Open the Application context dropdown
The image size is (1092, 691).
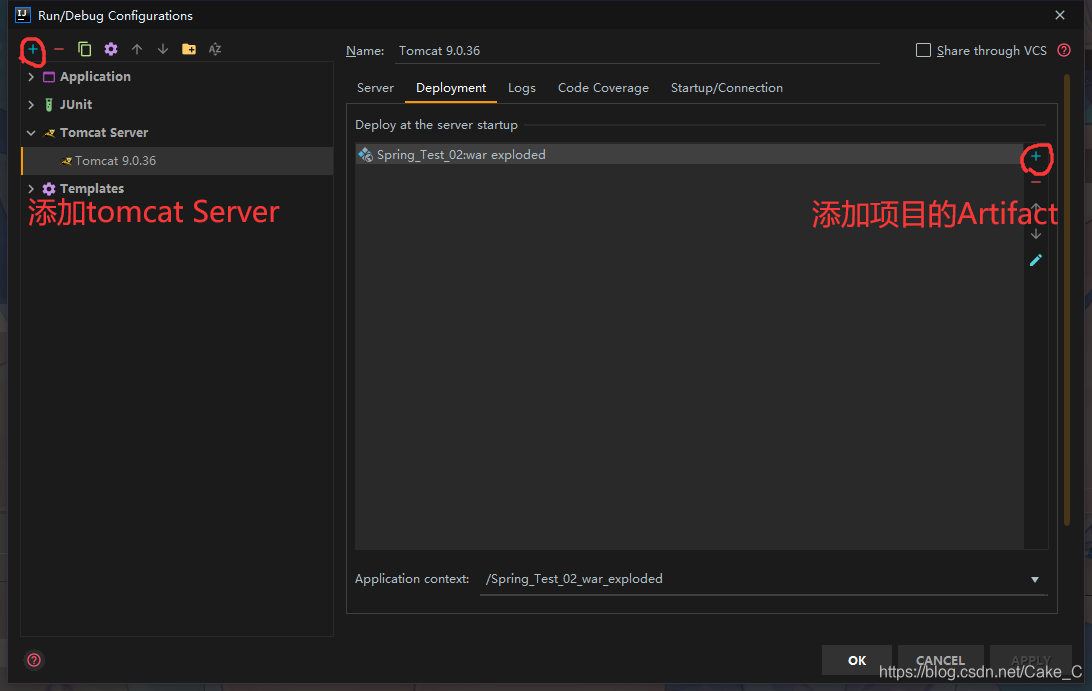click(x=1035, y=580)
